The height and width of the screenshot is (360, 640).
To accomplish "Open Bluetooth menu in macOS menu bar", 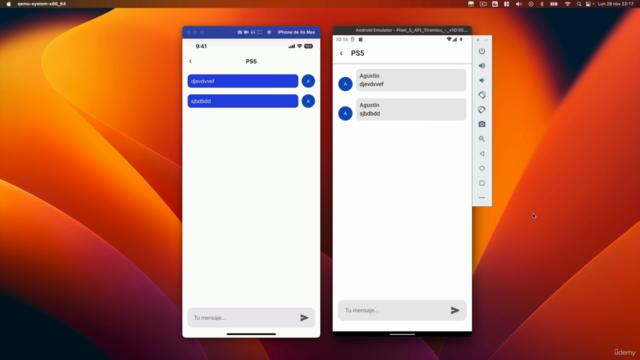I will point(542,4).
